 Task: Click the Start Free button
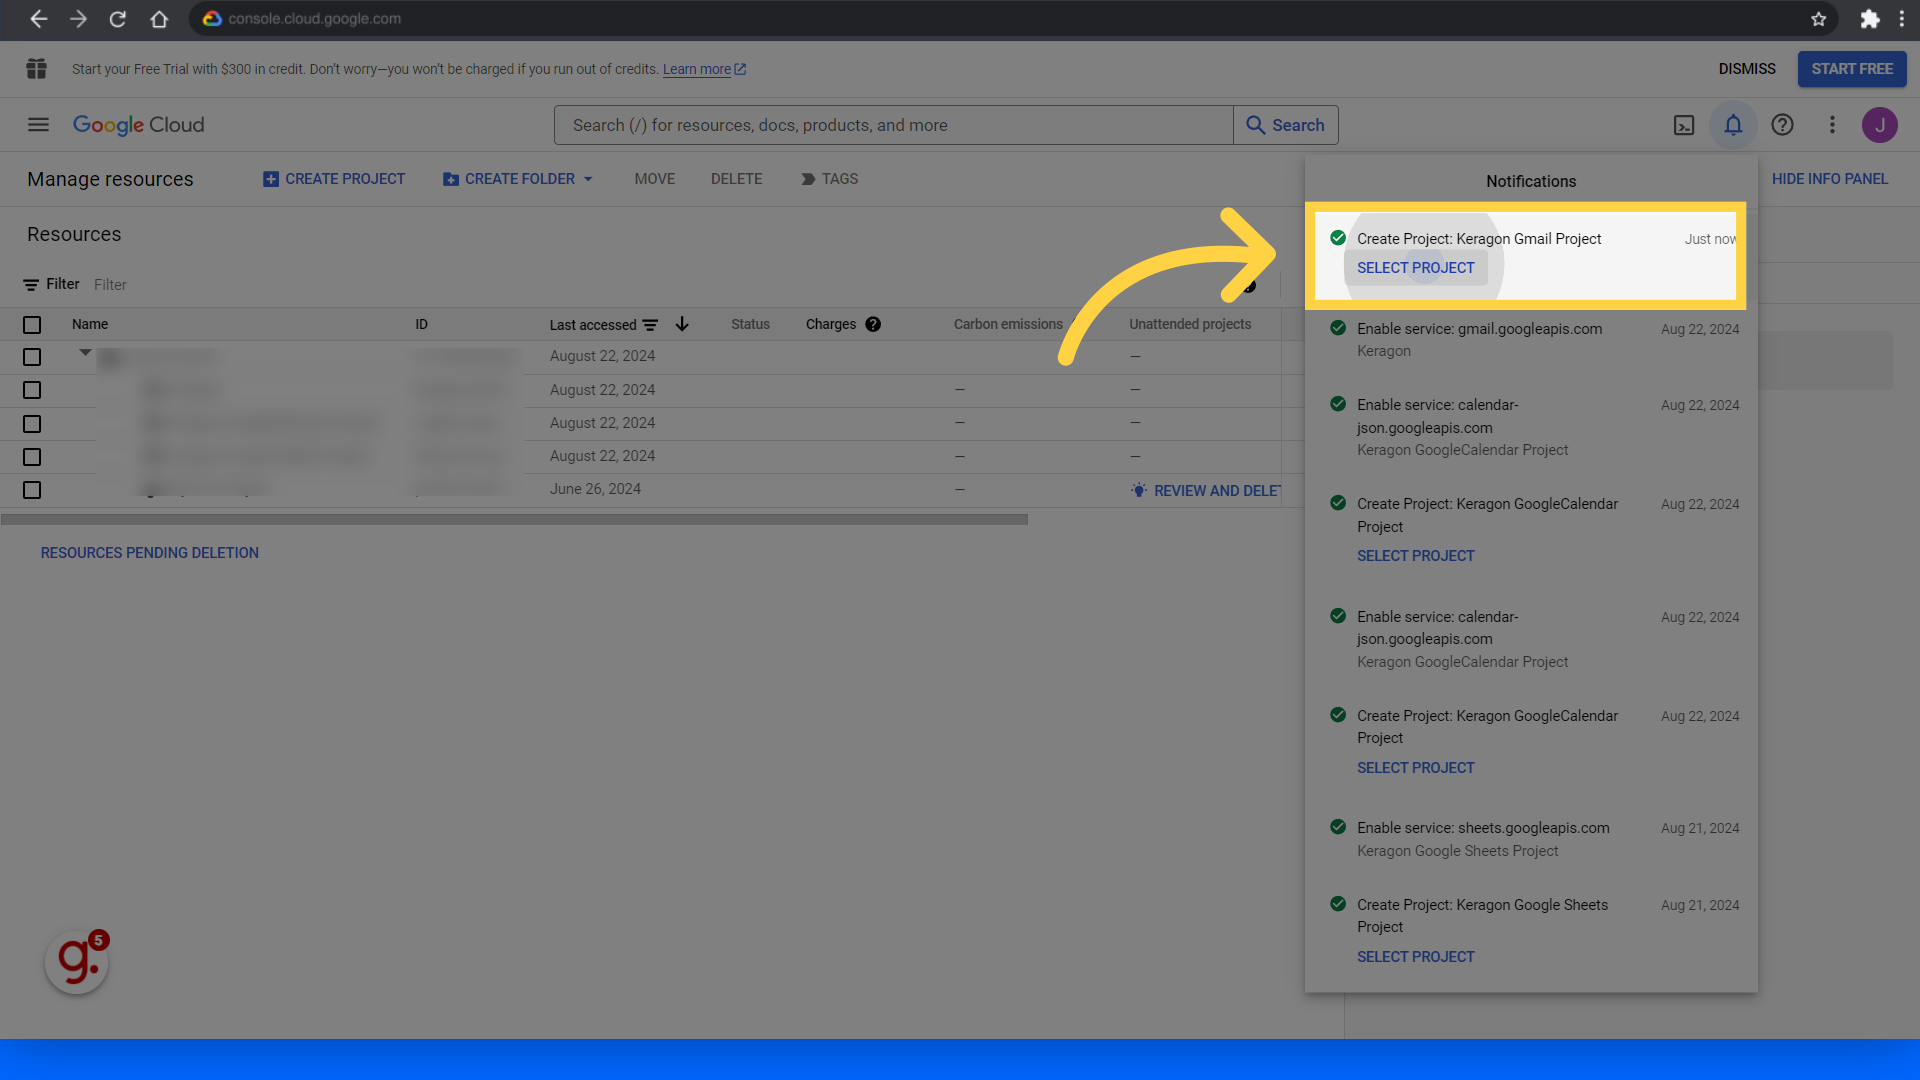(1852, 69)
